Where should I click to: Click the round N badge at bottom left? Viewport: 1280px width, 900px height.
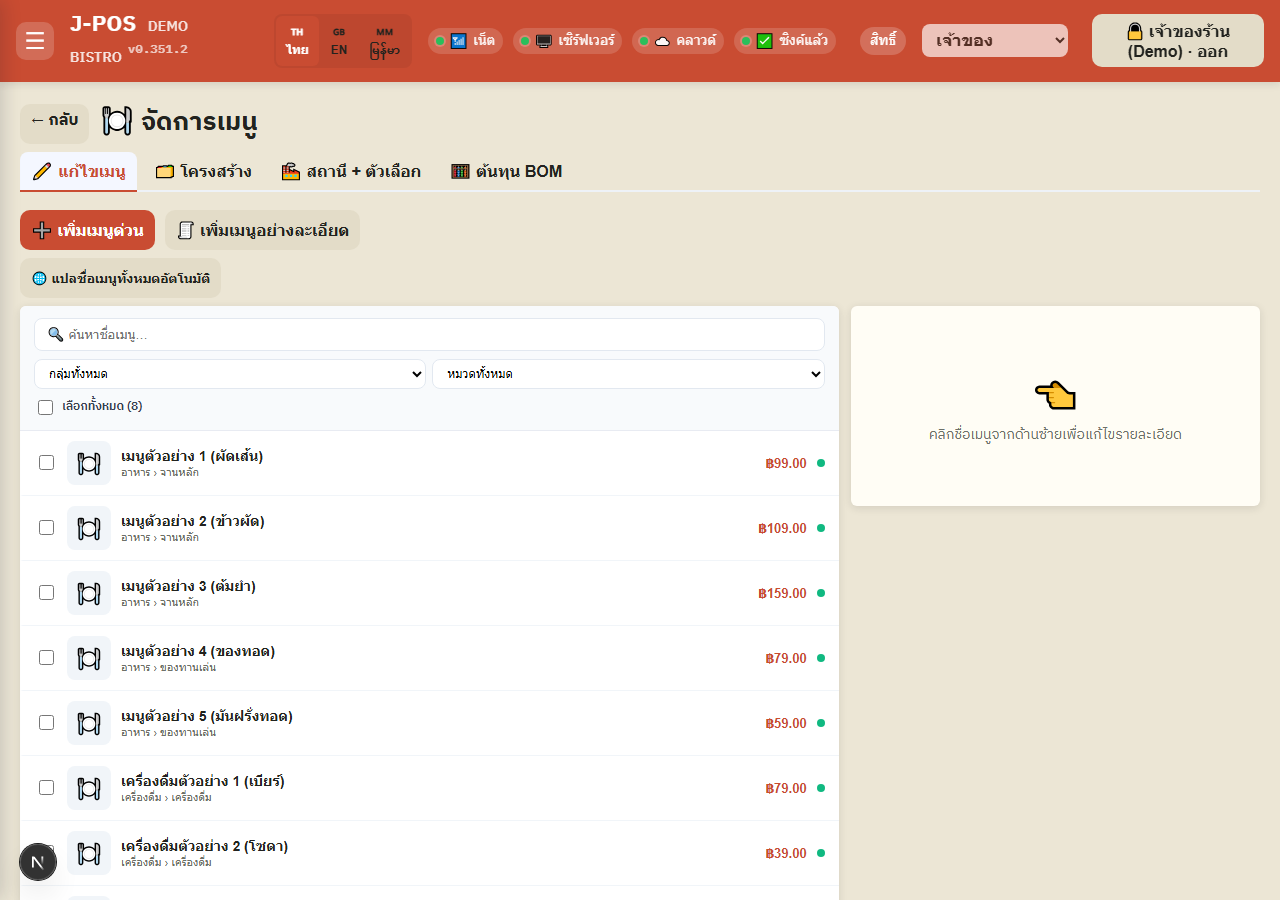[x=38, y=862]
